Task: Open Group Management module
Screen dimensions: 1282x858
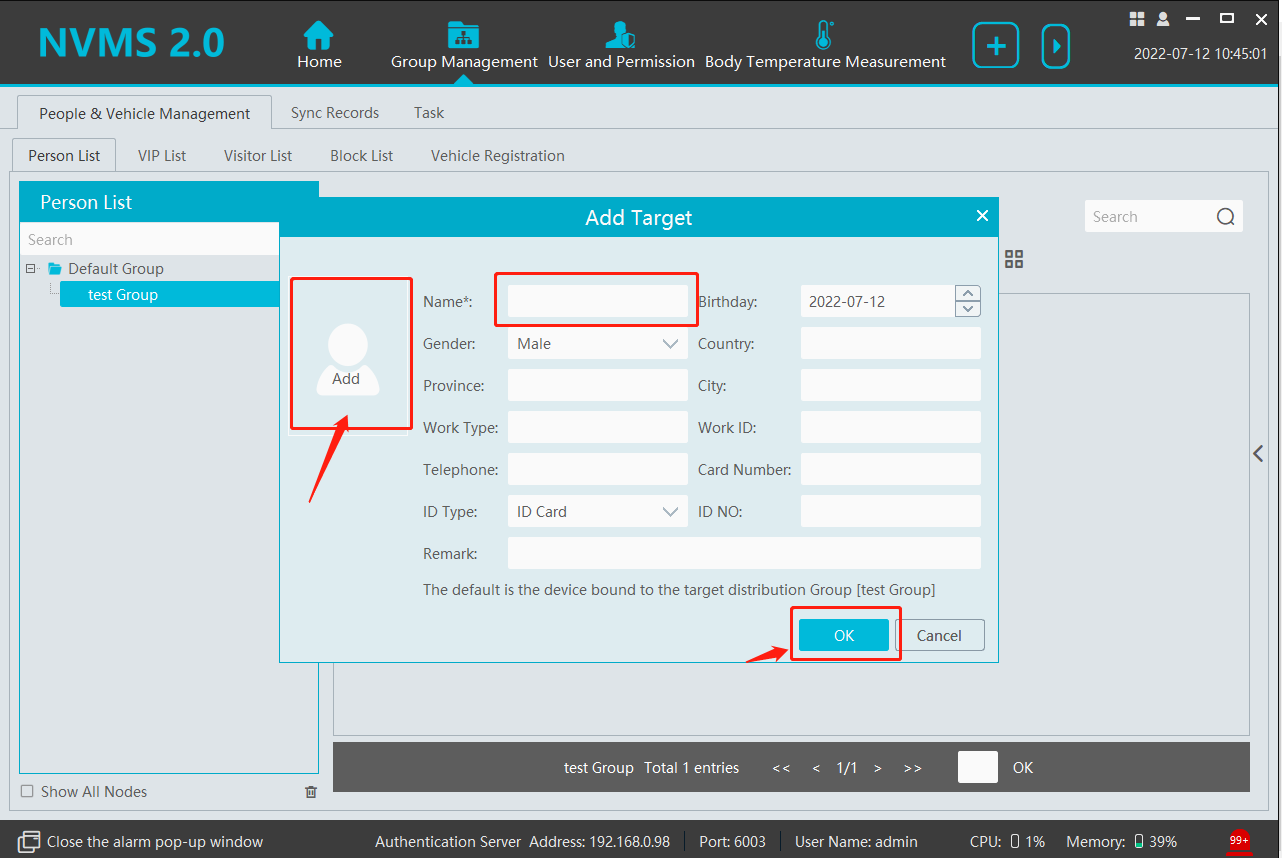Action: pyautogui.click(x=464, y=46)
